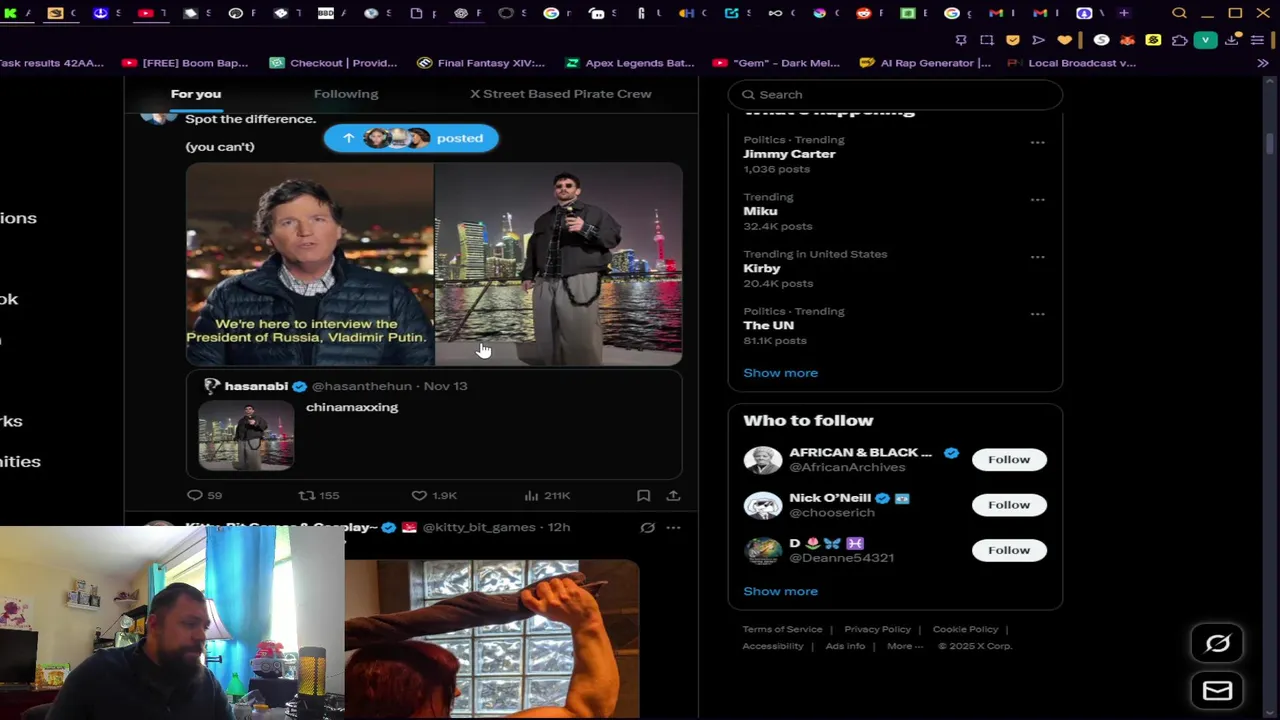Open AFRICAN & BLACK profile avatar
The height and width of the screenshot is (720, 1280).
762,459
